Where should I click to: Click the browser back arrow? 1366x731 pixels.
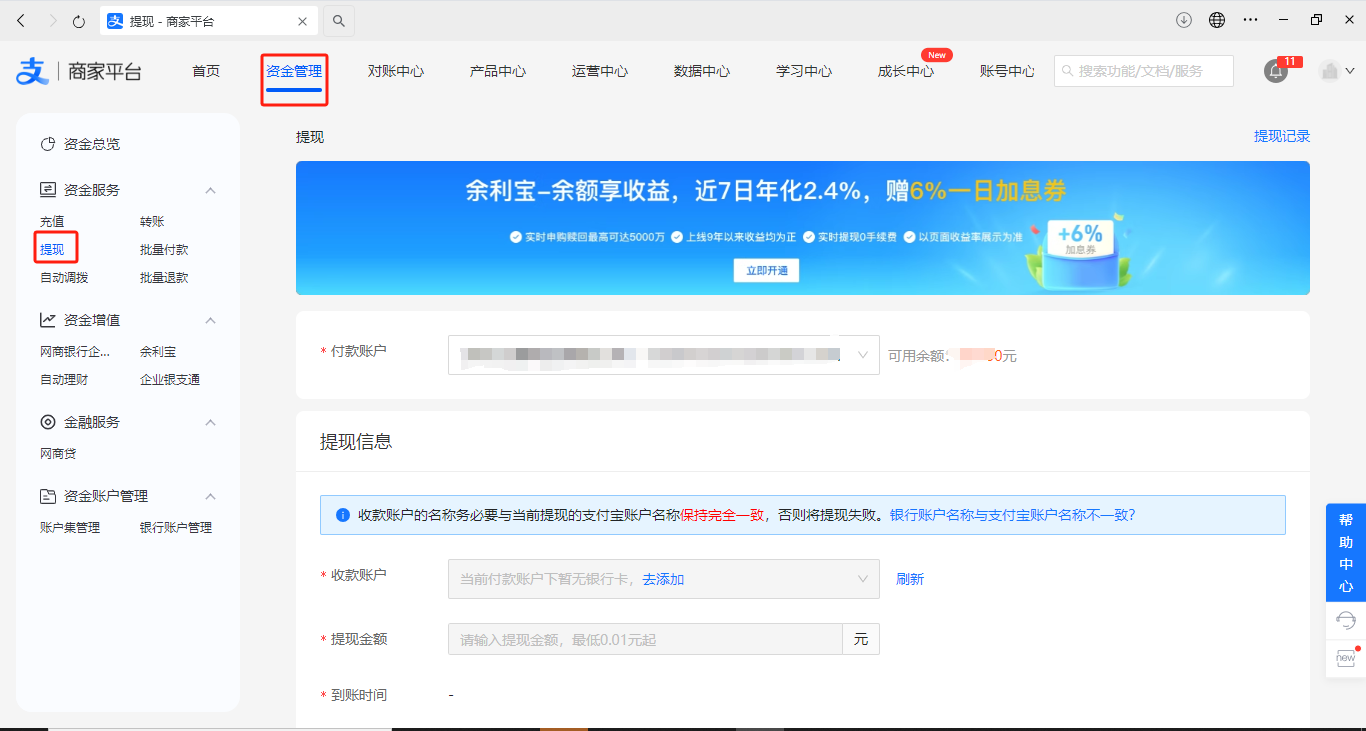(x=21, y=20)
